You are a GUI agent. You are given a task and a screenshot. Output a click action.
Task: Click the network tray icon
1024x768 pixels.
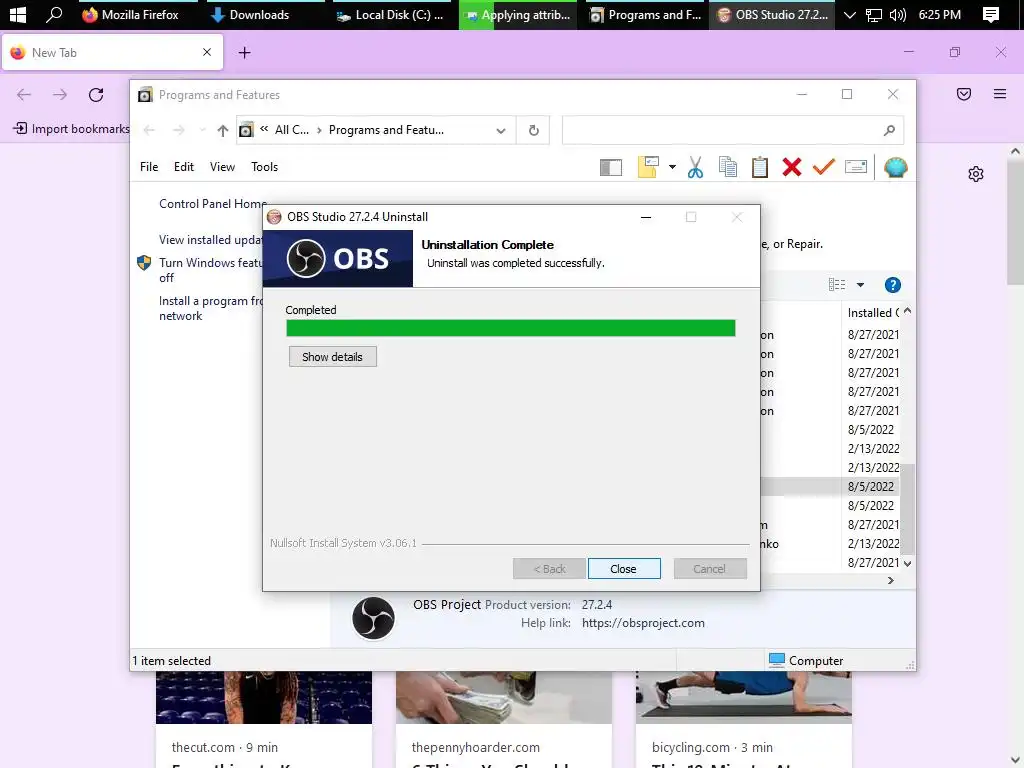tap(873, 14)
